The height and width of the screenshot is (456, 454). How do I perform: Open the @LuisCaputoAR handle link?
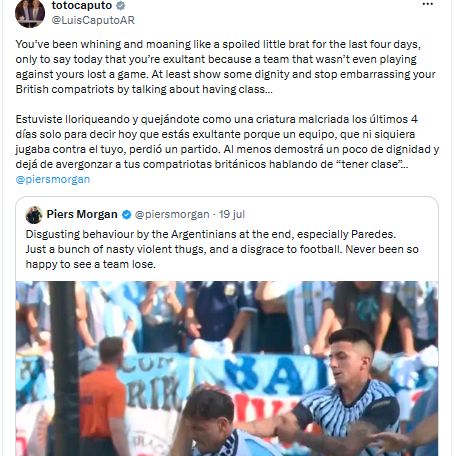pyautogui.click(x=93, y=20)
